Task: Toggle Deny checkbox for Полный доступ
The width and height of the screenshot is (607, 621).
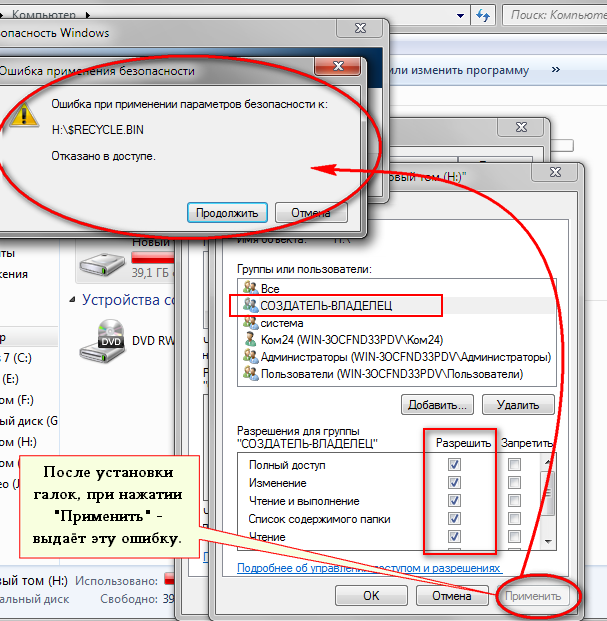Action: (x=514, y=464)
